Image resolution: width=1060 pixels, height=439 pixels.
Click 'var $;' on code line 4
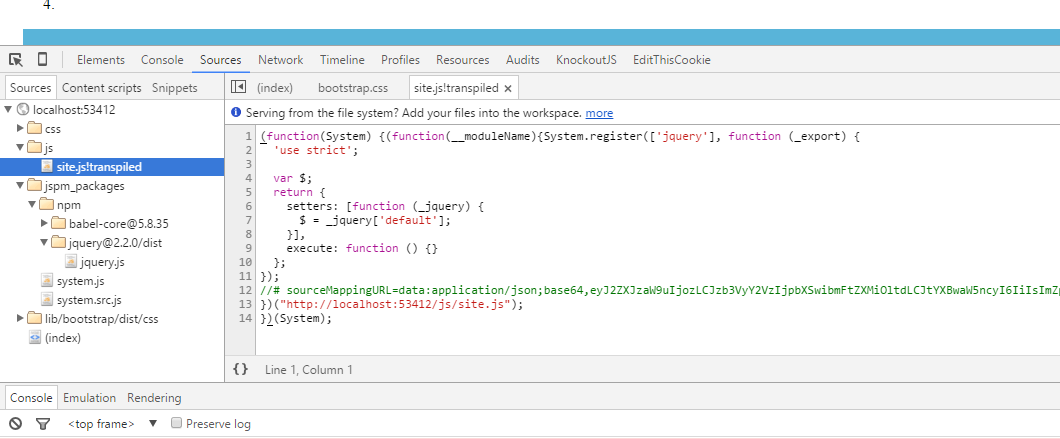coord(293,178)
